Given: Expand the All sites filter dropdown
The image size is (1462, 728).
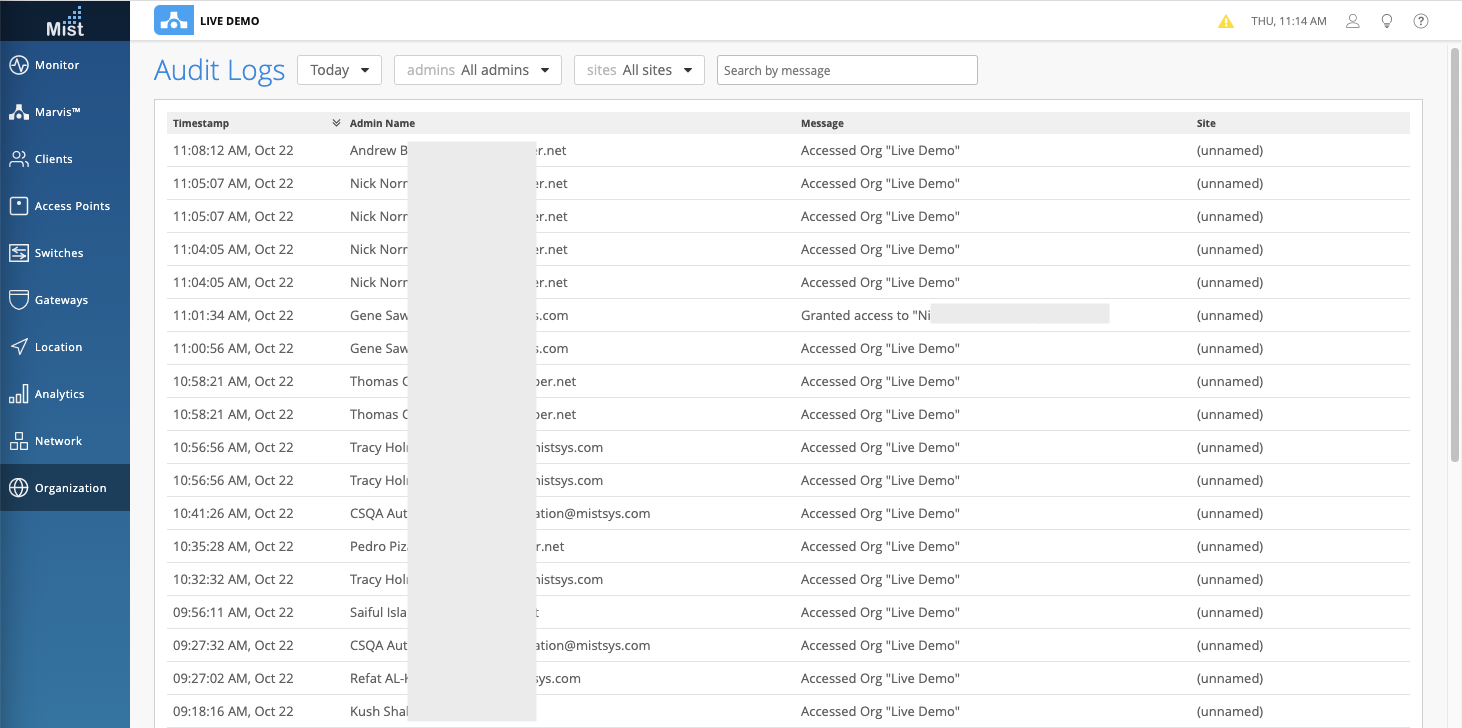Looking at the screenshot, I should click(639, 70).
